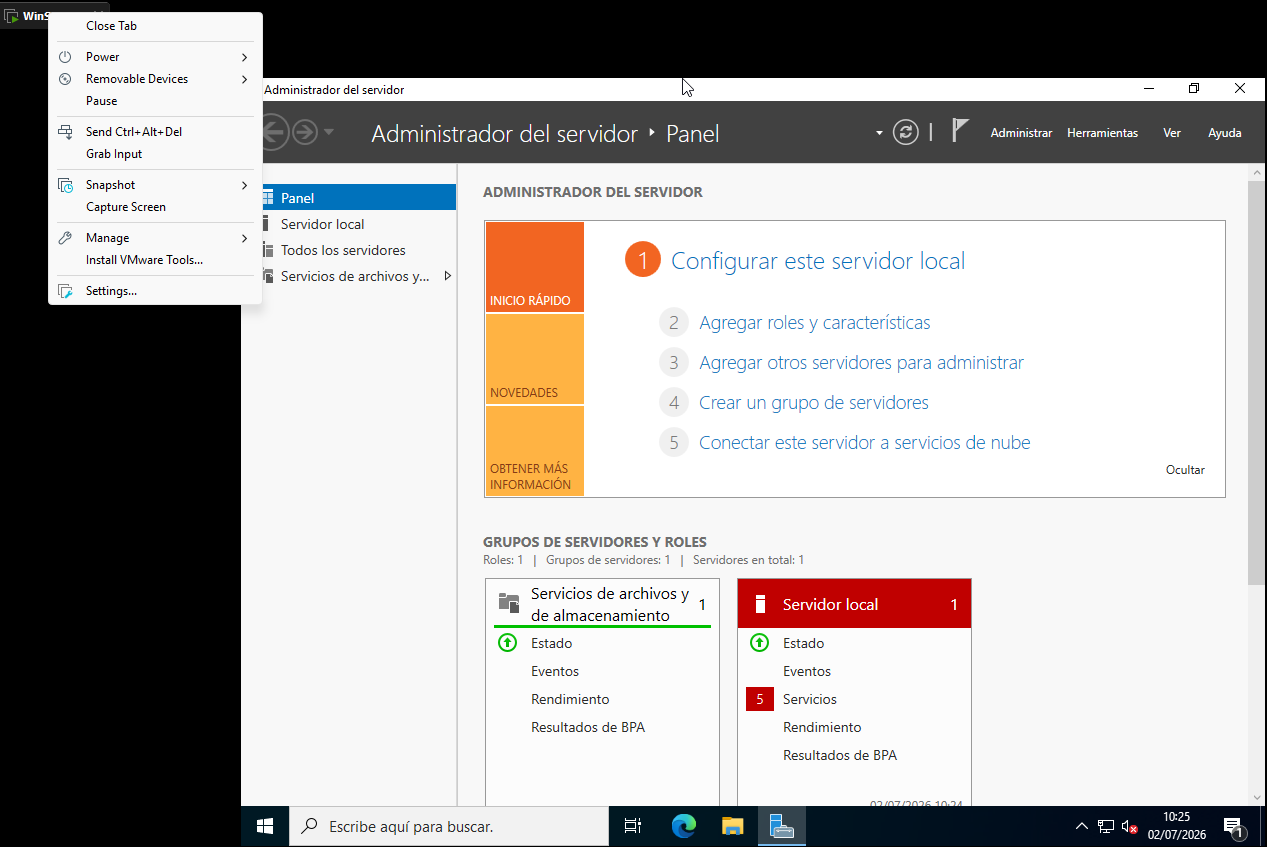Click the red 5 Servicios alert badge
The height and width of the screenshot is (847, 1267).
tap(760, 699)
